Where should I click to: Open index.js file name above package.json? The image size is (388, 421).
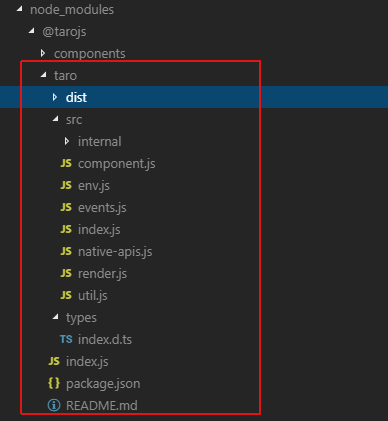coord(87,362)
